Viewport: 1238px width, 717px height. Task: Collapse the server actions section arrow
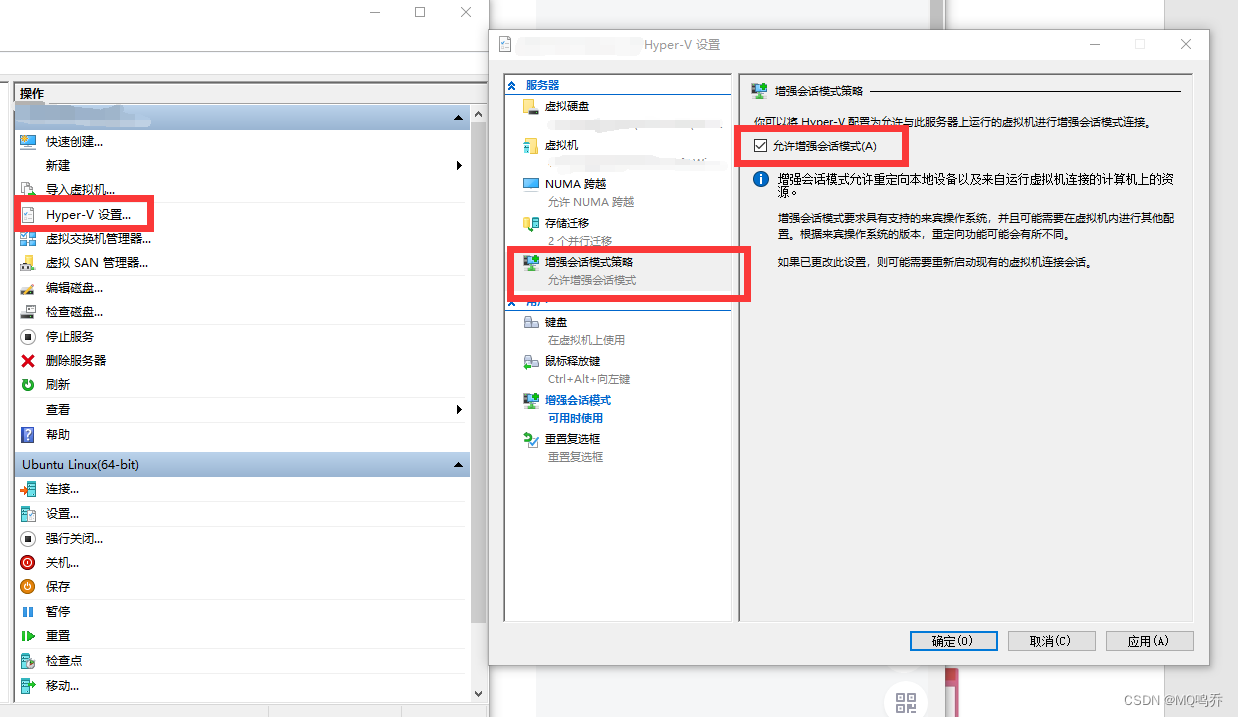coord(459,119)
